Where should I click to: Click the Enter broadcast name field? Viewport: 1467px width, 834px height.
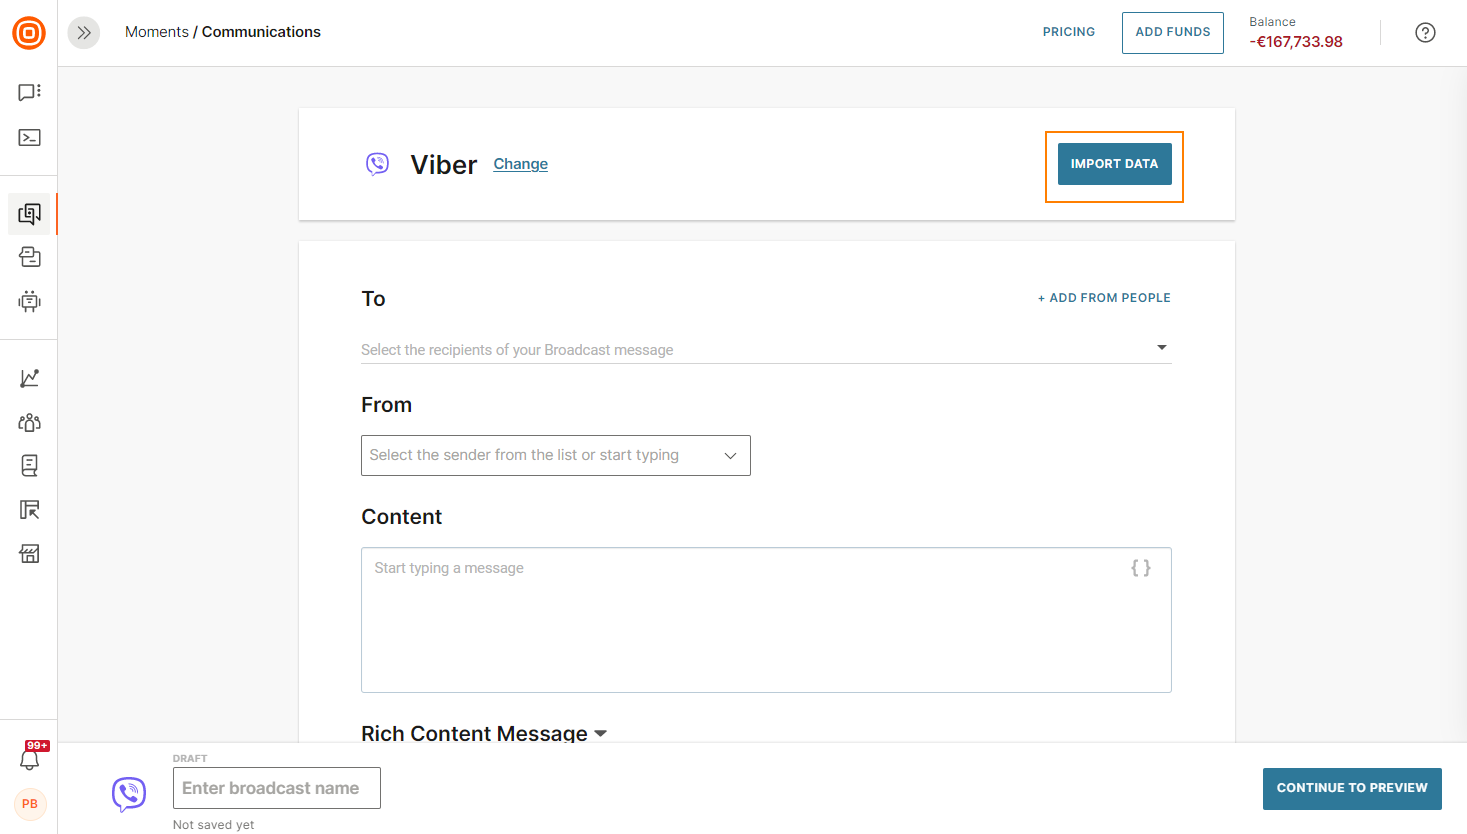point(277,788)
